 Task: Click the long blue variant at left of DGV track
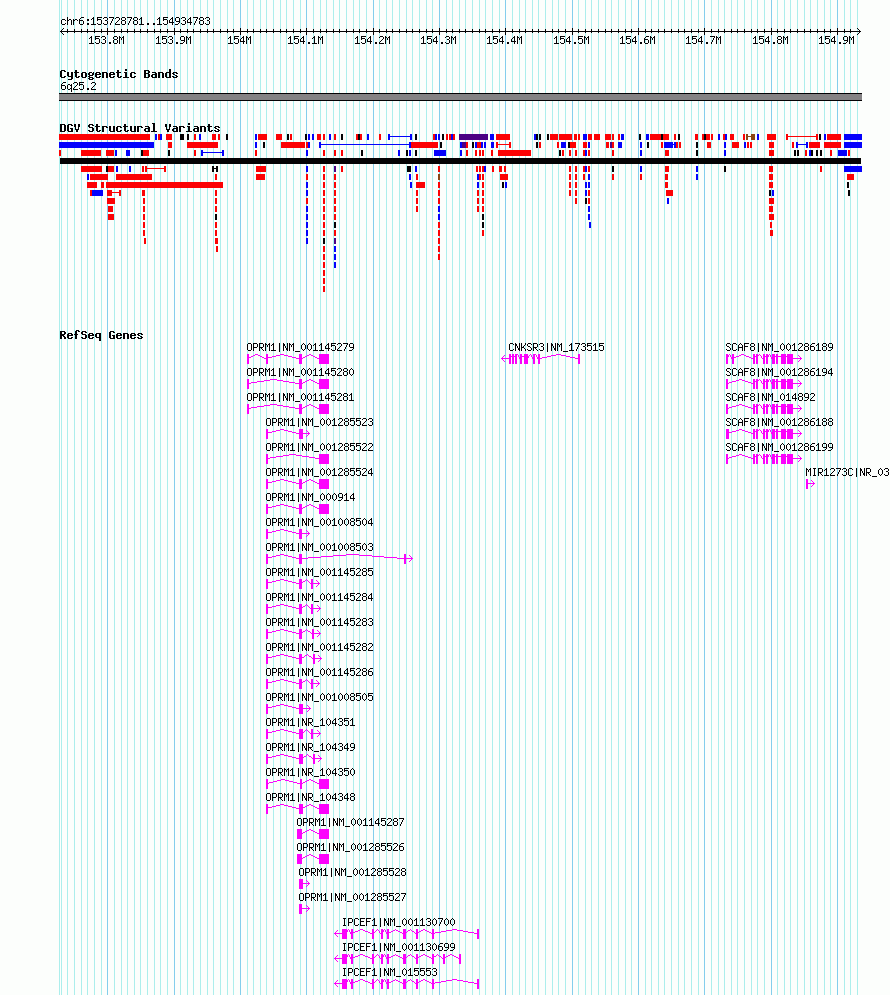tap(107, 145)
